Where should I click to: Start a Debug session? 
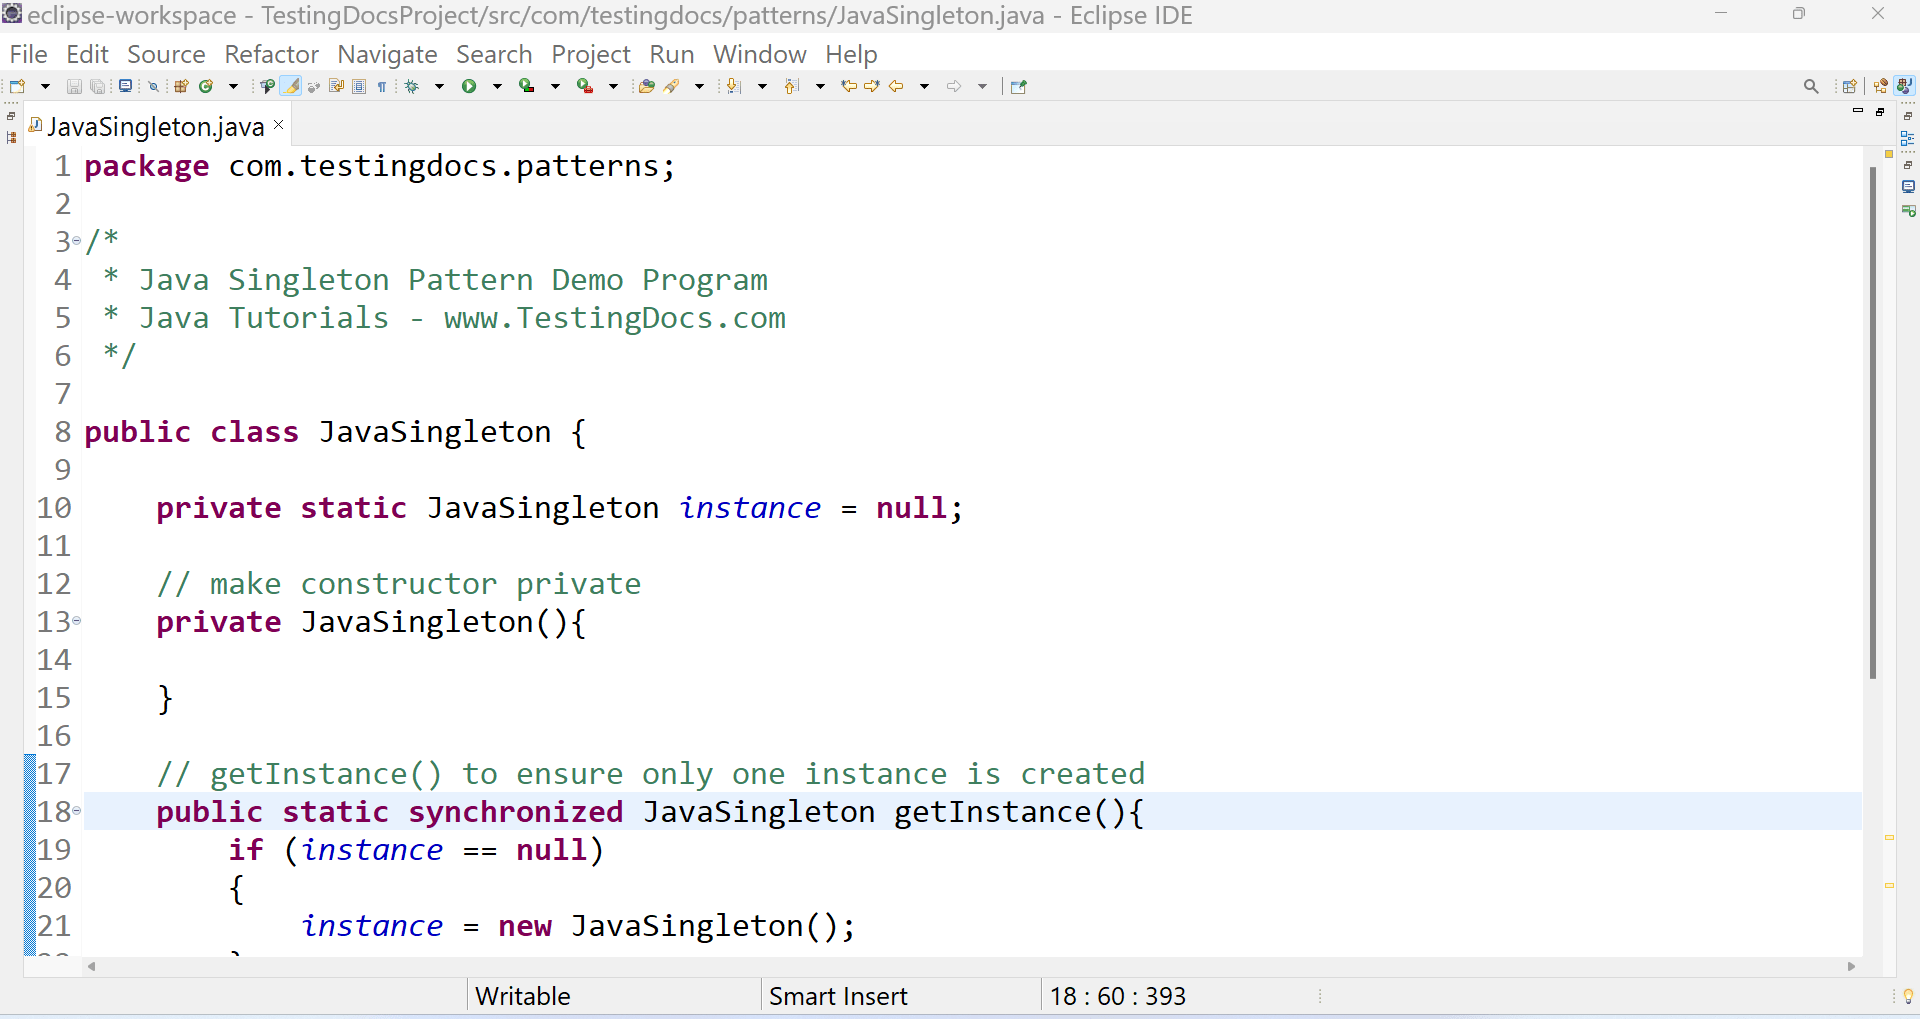pos(412,86)
